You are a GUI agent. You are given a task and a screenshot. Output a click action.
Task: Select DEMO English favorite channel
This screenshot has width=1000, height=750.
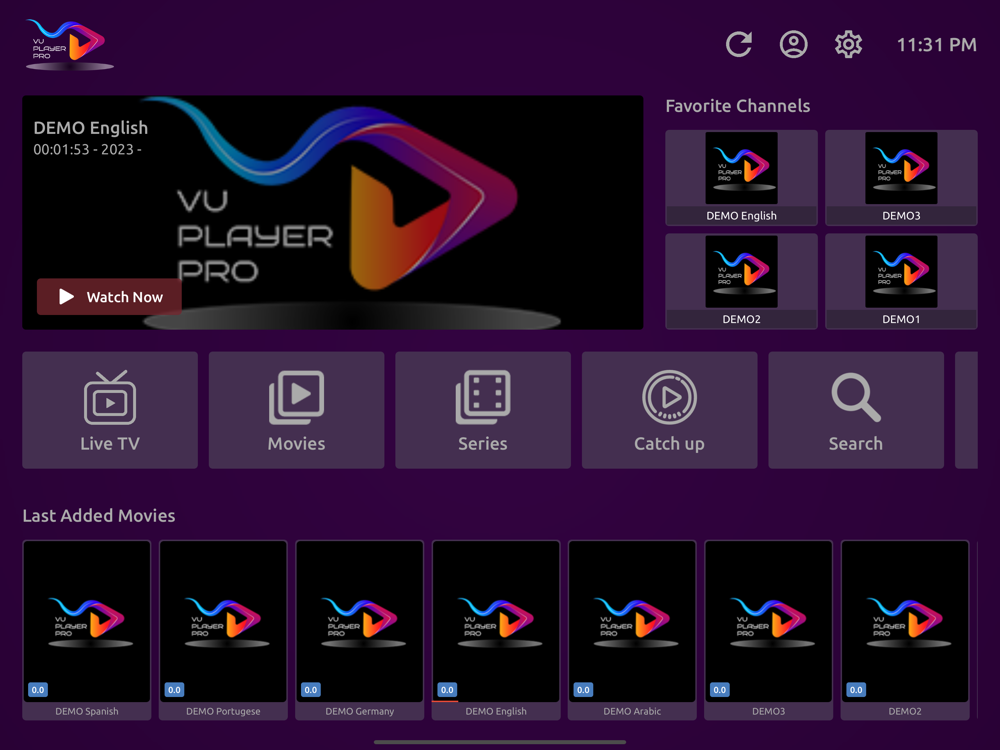pyautogui.click(x=741, y=178)
